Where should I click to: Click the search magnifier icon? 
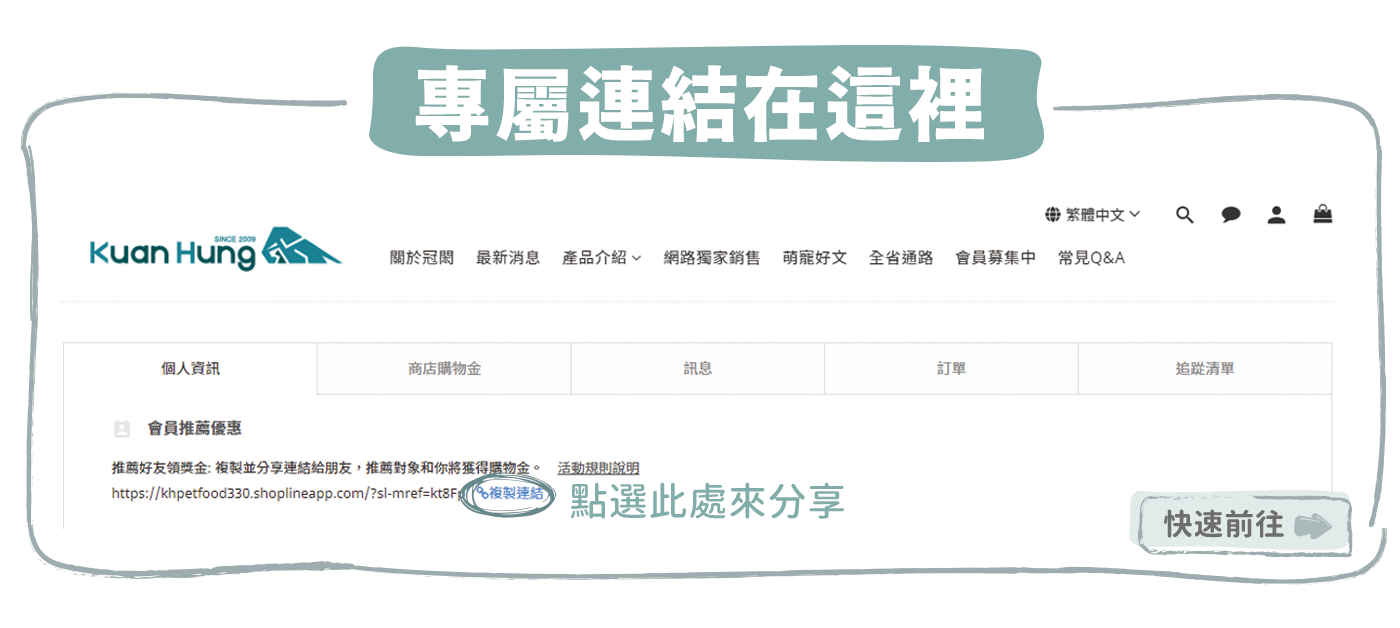(x=1185, y=215)
